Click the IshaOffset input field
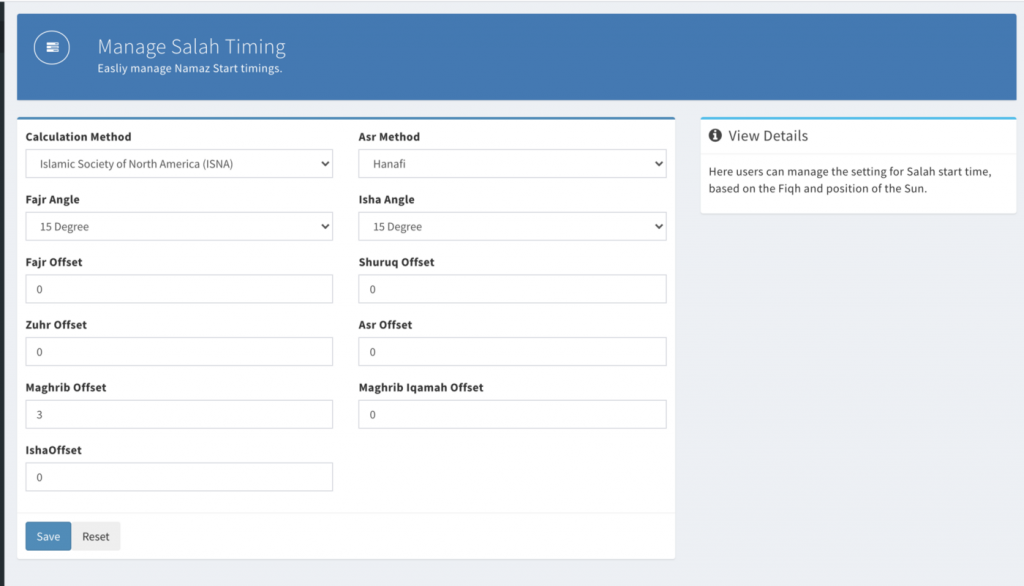This screenshot has width=1024, height=586. (x=179, y=477)
